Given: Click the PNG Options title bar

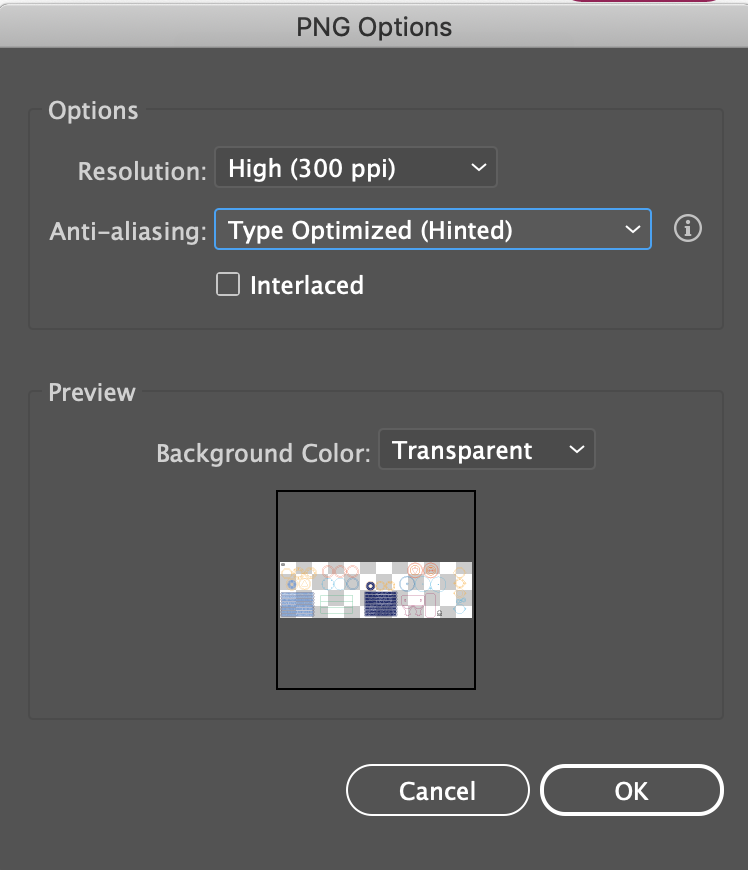Looking at the screenshot, I should [374, 27].
